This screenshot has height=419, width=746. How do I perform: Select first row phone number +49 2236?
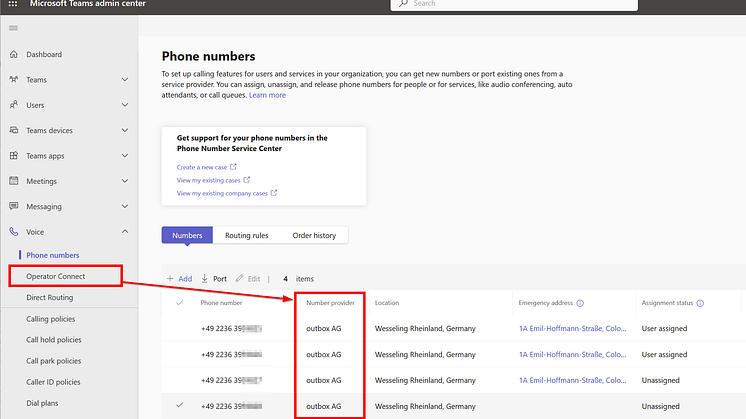(x=231, y=328)
